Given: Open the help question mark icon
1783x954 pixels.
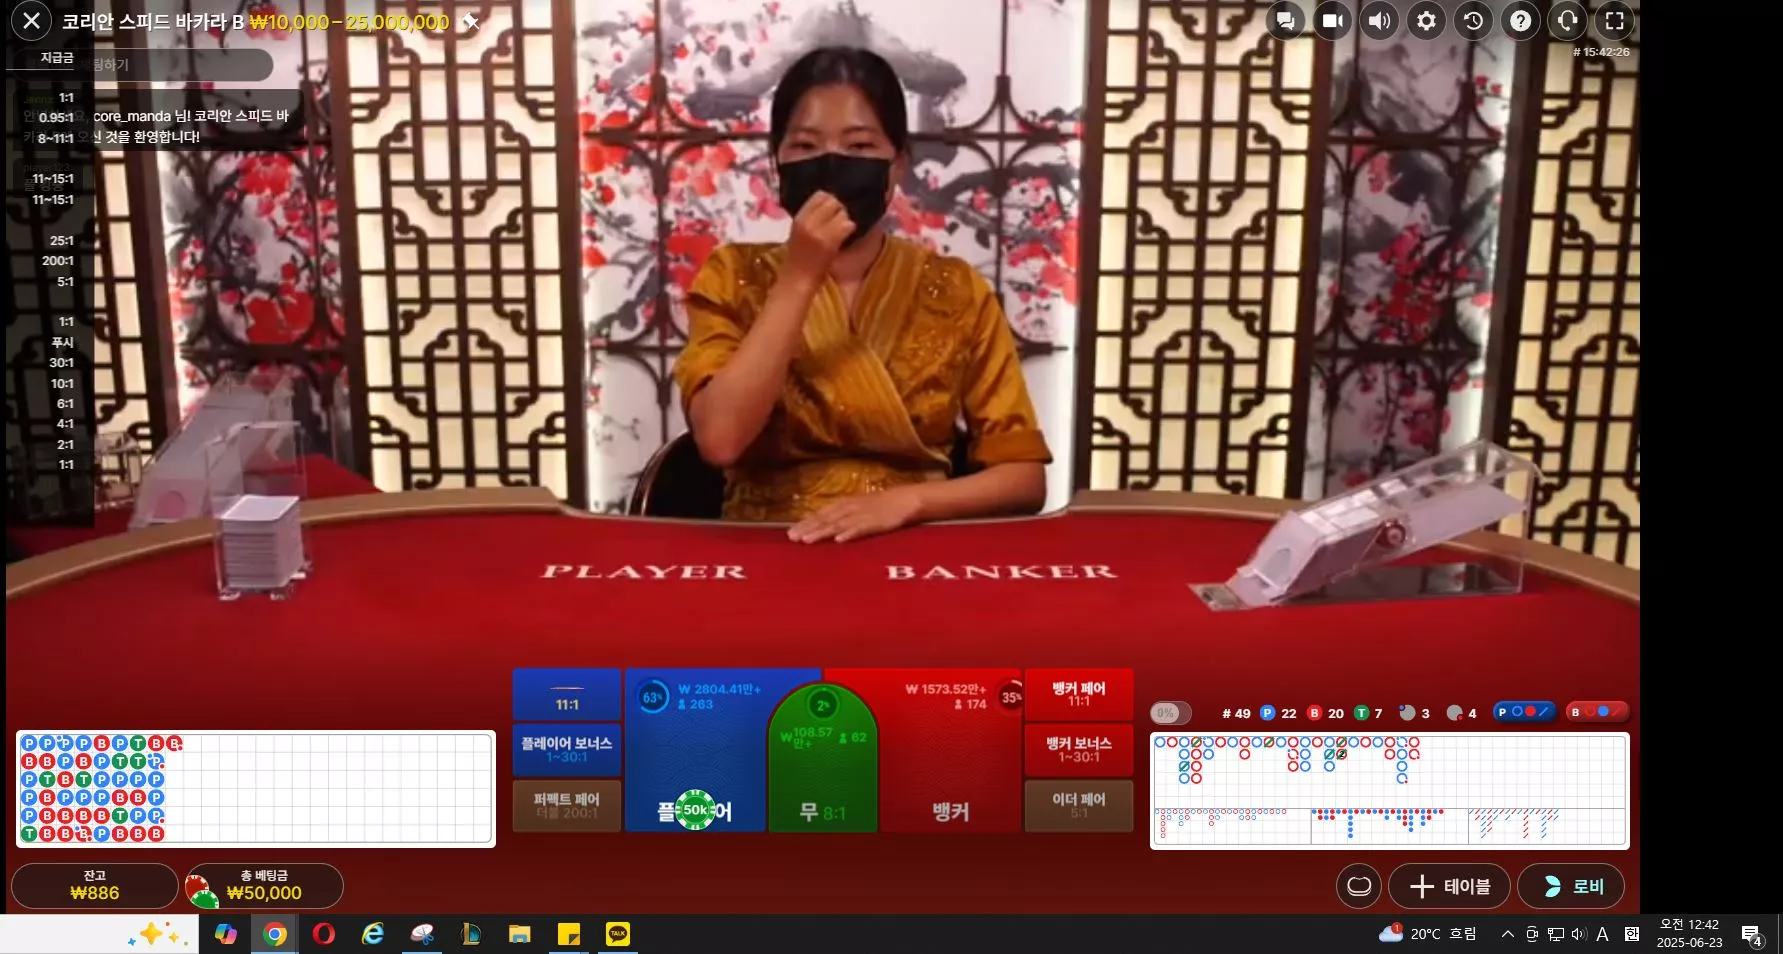Looking at the screenshot, I should tap(1521, 21).
